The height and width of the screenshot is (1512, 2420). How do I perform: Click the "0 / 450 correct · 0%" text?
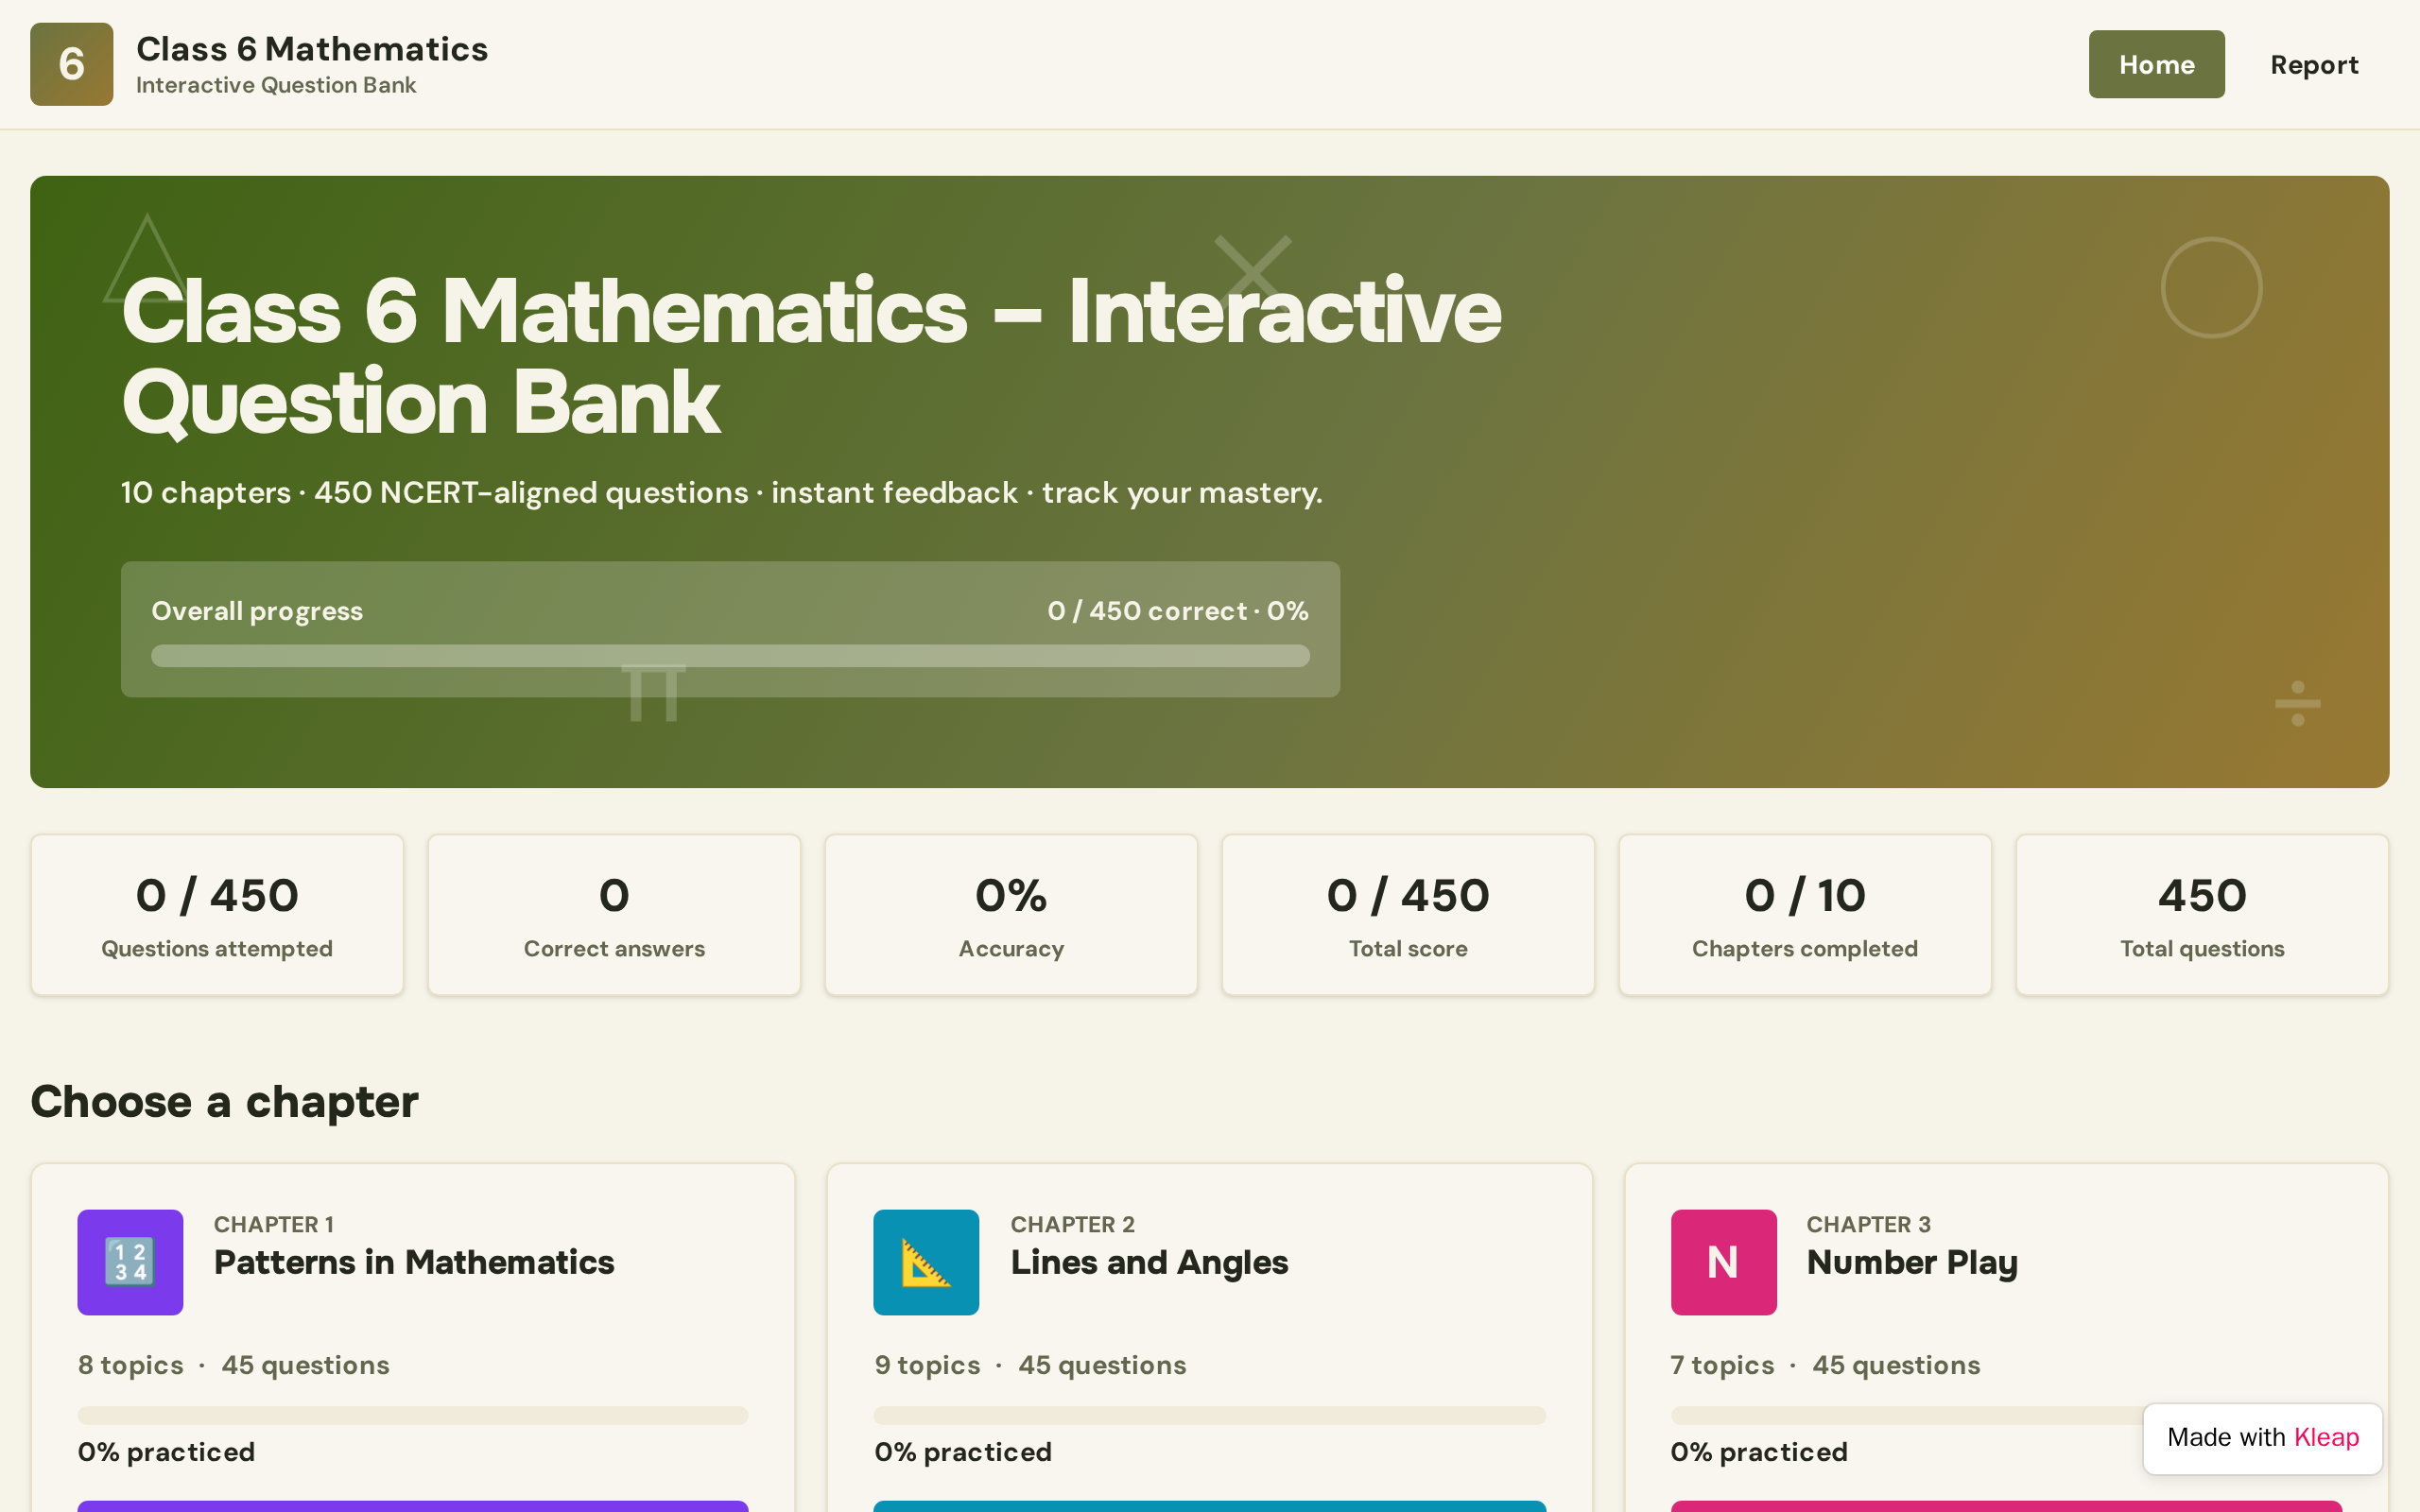(1178, 611)
